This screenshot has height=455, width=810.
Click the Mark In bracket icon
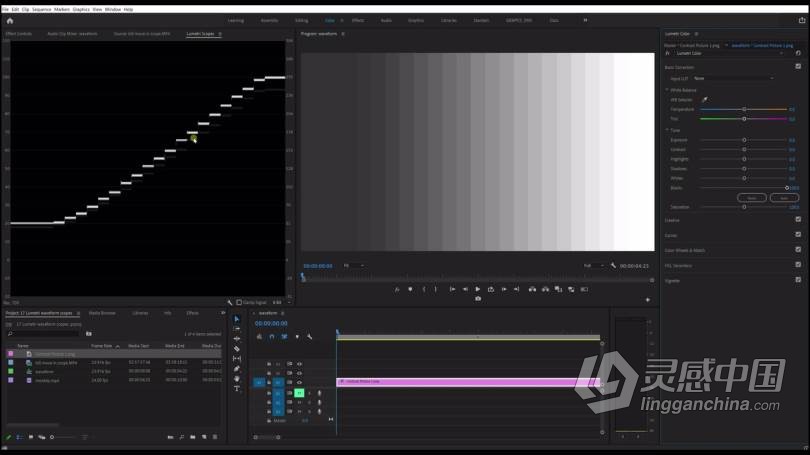click(424, 289)
